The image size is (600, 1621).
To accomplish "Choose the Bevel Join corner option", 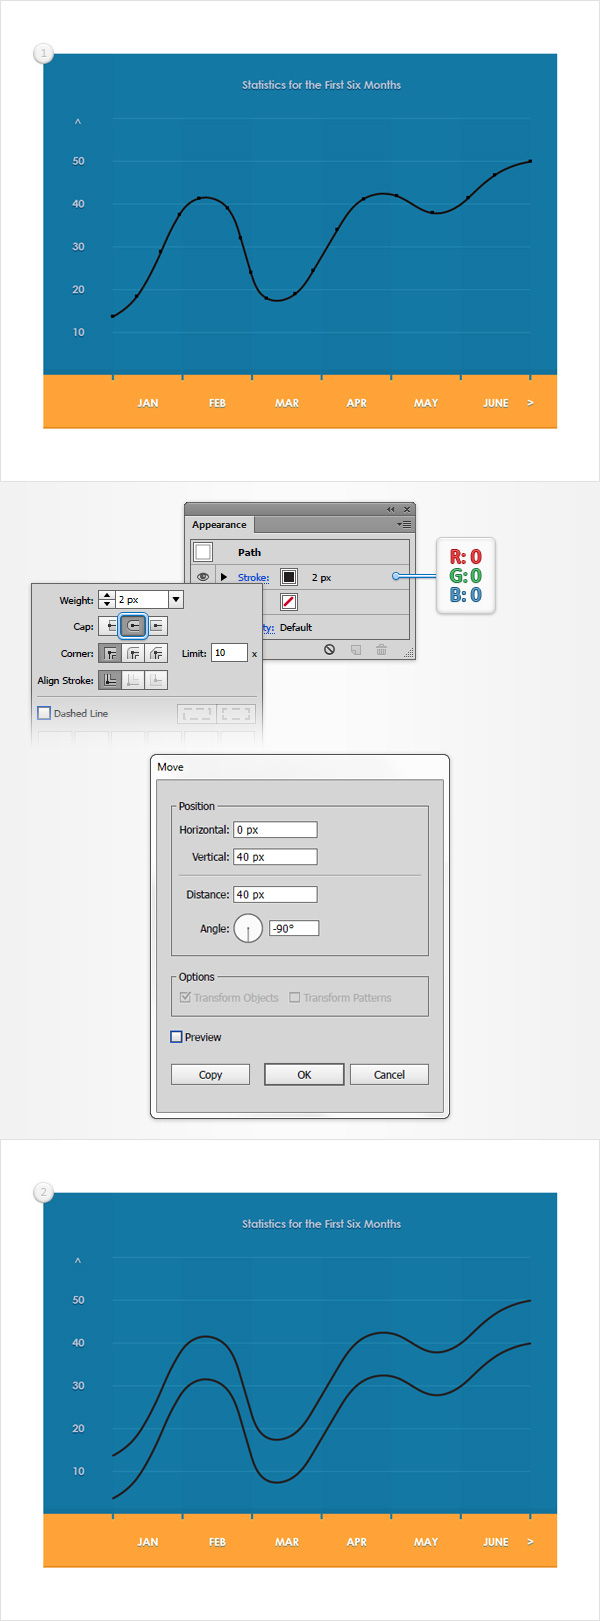I will click(157, 653).
